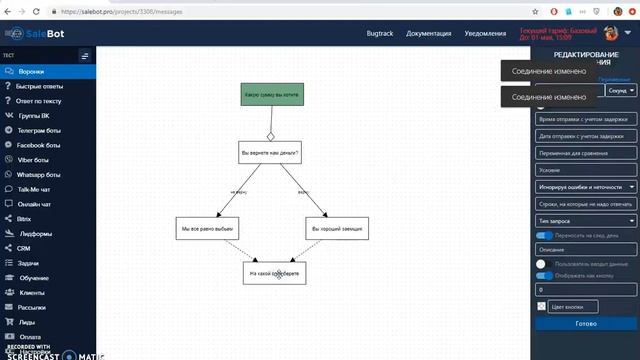Click the Клиенты people icon

click(x=9, y=292)
